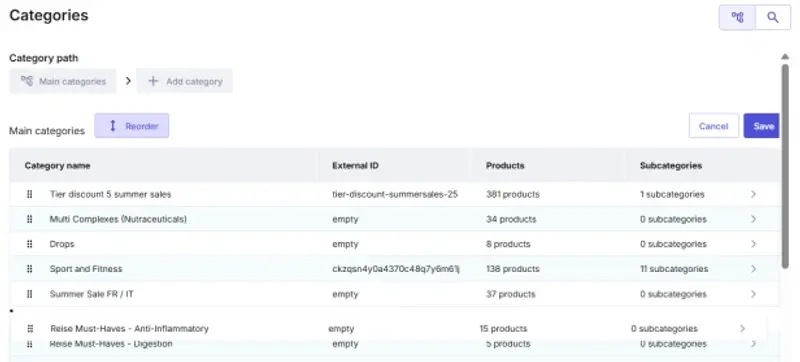Cancel the category reorder
Viewport: 800px width, 362px height.
713,126
